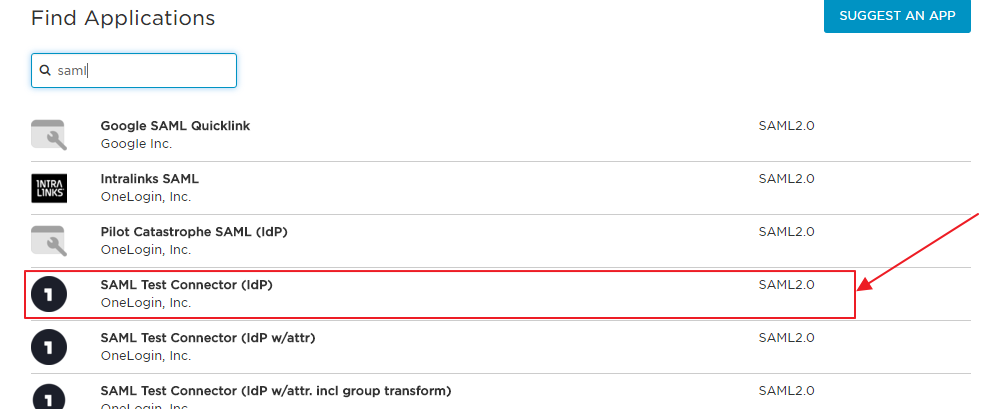Click Google Inc. vendor text
The width and height of the screenshot is (994, 409).
point(136,144)
